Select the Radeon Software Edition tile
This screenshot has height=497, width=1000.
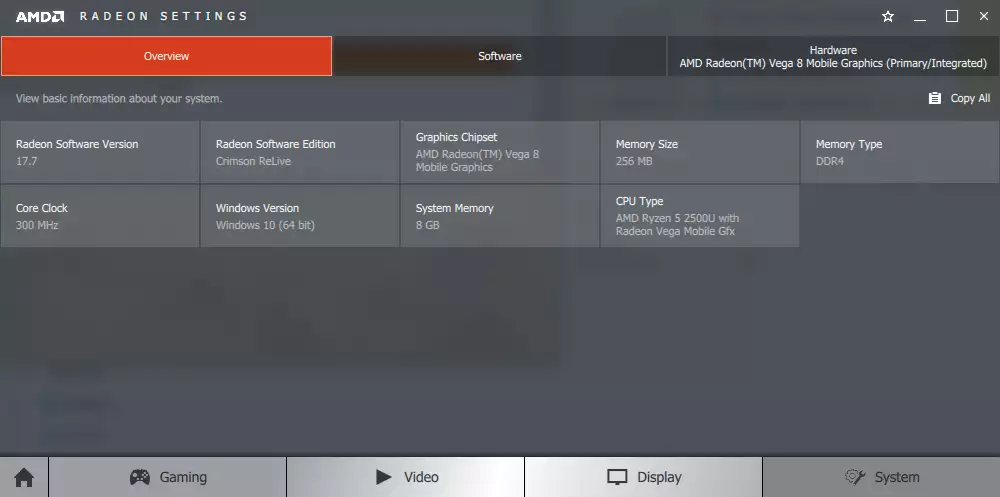tap(300, 152)
